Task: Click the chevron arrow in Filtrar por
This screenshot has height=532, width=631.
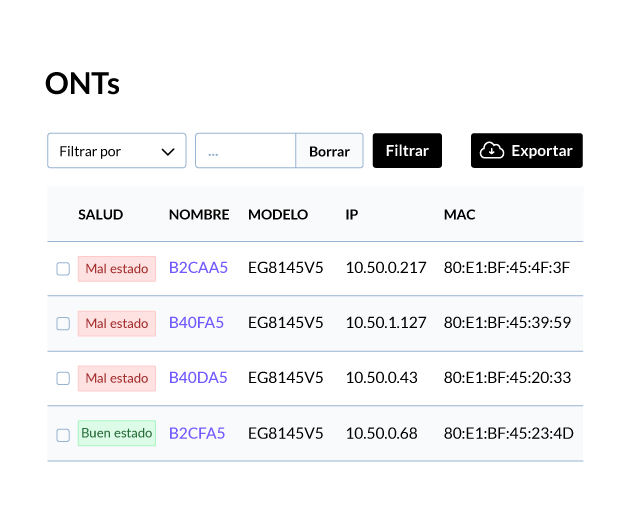Action: click(x=168, y=152)
